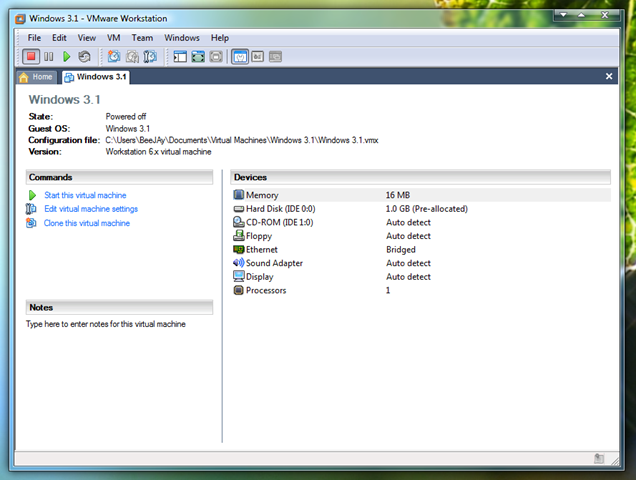Click the configuration file path text
This screenshot has width=636, height=480.
click(x=242, y=140)
